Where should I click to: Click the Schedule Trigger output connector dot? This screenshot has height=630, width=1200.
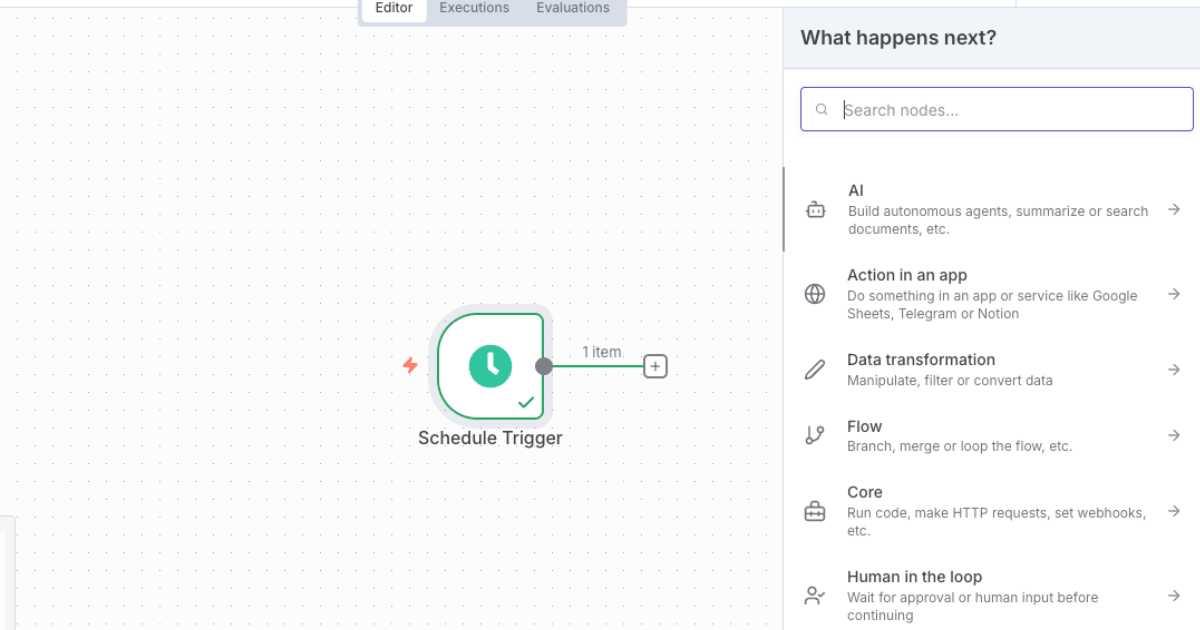[x=544, y=366]
